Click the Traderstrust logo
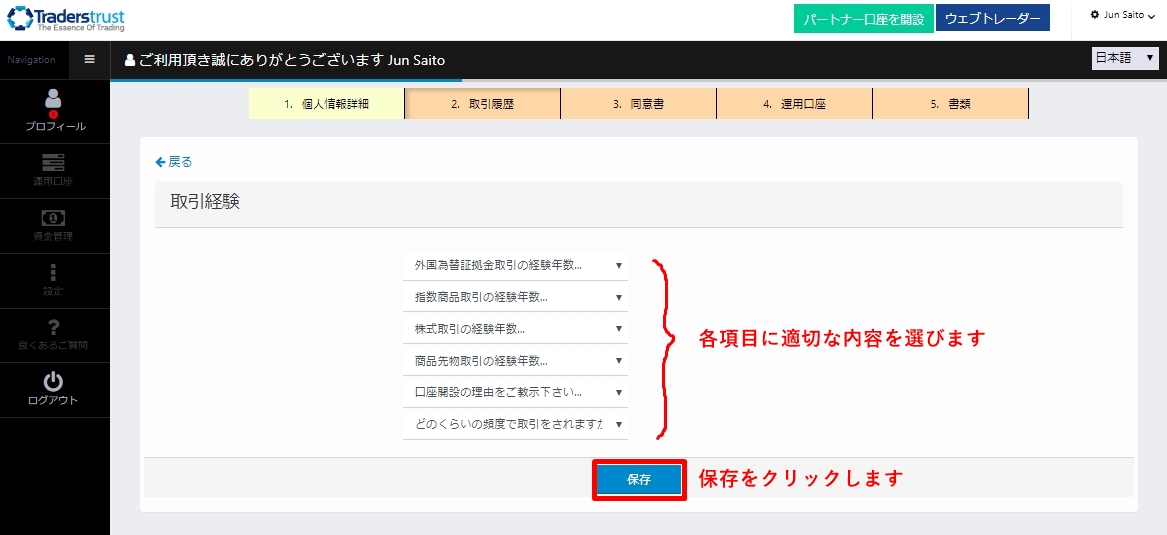Image resolution: width=1167 pixels, height=535 pixels. coord(65,19)
